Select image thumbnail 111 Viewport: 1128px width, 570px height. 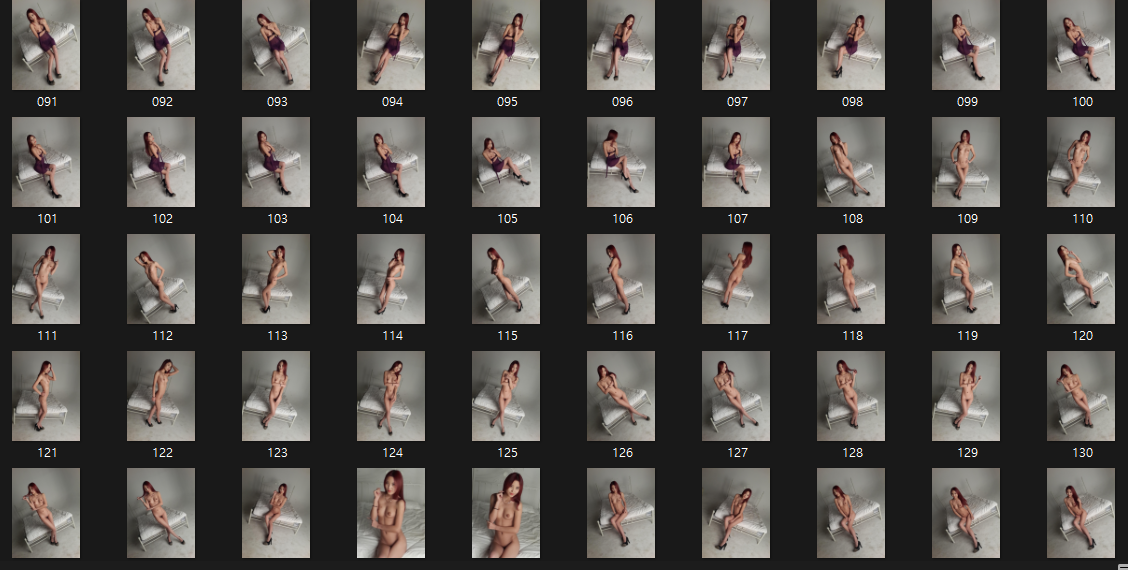click(x=46, y=279)
